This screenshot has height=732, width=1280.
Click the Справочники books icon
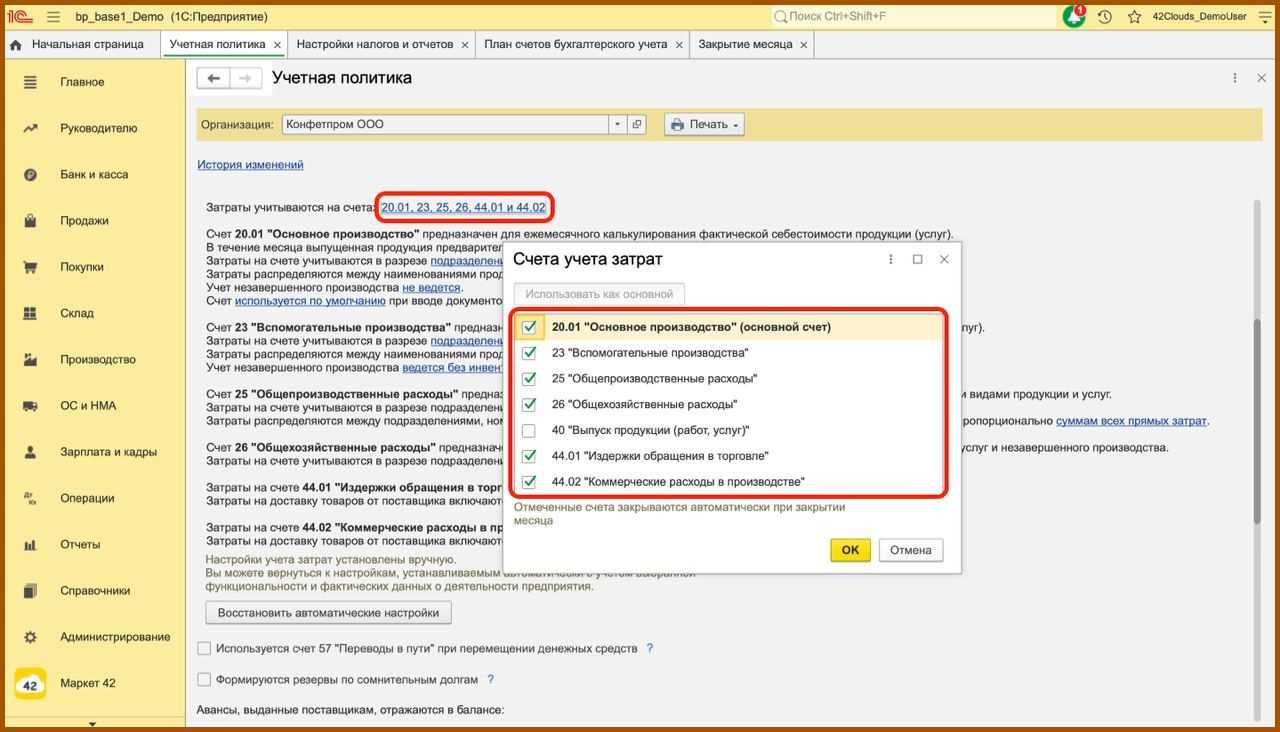[30, 591]
